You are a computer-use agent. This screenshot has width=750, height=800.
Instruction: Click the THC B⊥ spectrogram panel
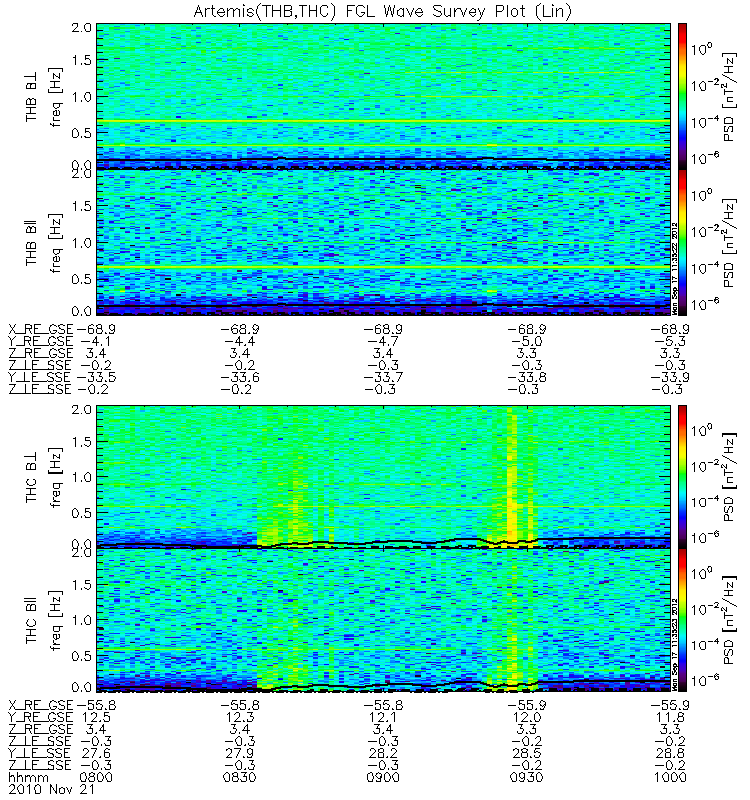click(x=383, y=477)
